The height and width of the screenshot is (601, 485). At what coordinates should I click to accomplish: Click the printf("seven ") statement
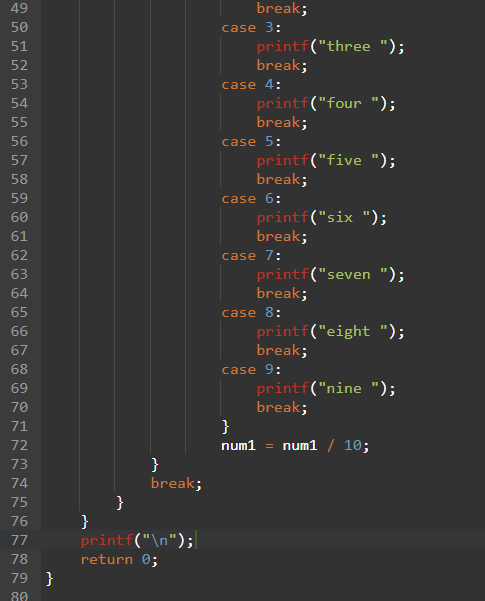pyautogui.click(x=330, y=274)
